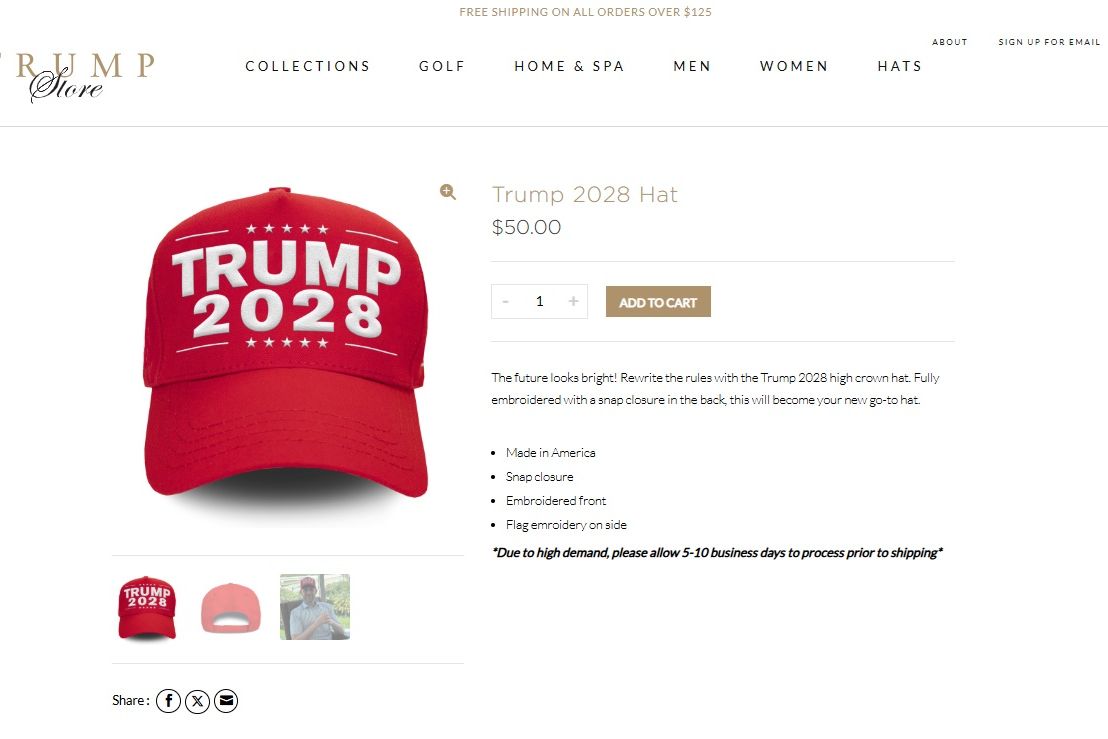The image size is (1108, 739).
Task: Go to the About page
Action: tap(949, 42)
